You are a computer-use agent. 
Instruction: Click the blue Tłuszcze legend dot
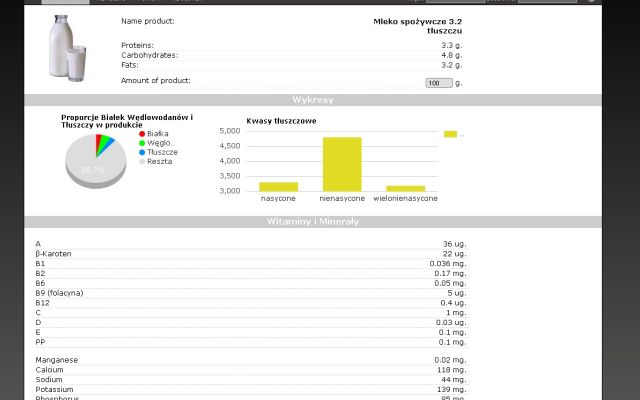pyautogui.click(x=142, y=152)
